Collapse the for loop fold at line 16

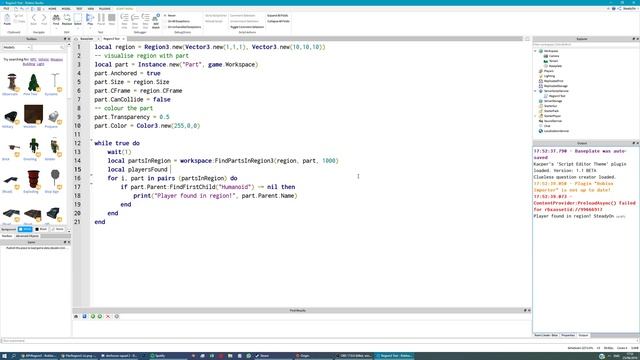(x=91, y=175)
